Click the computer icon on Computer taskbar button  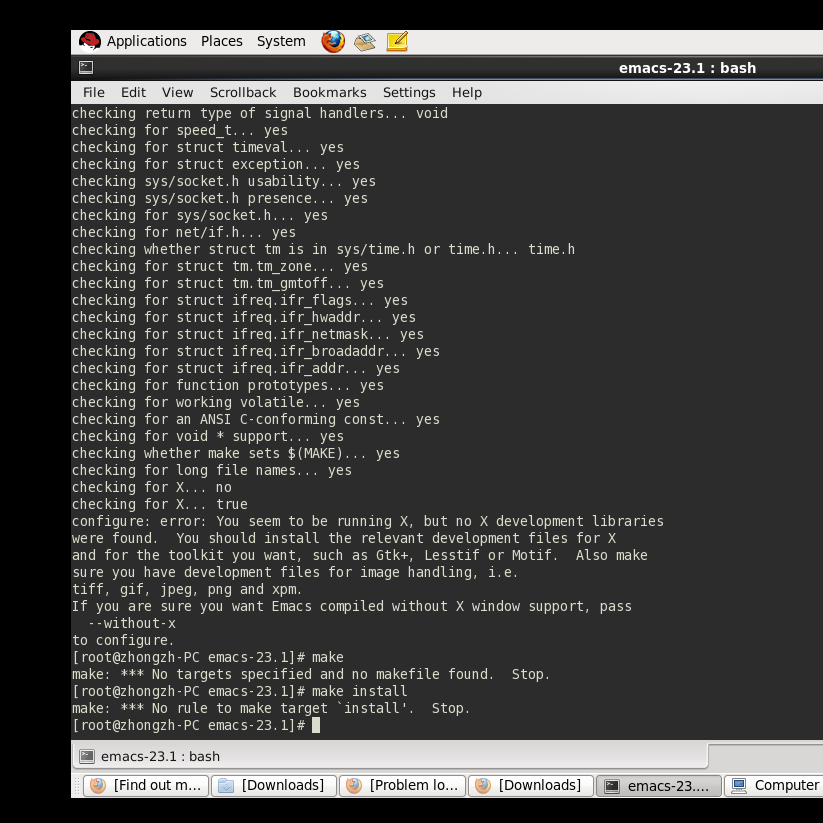[739, 785]
